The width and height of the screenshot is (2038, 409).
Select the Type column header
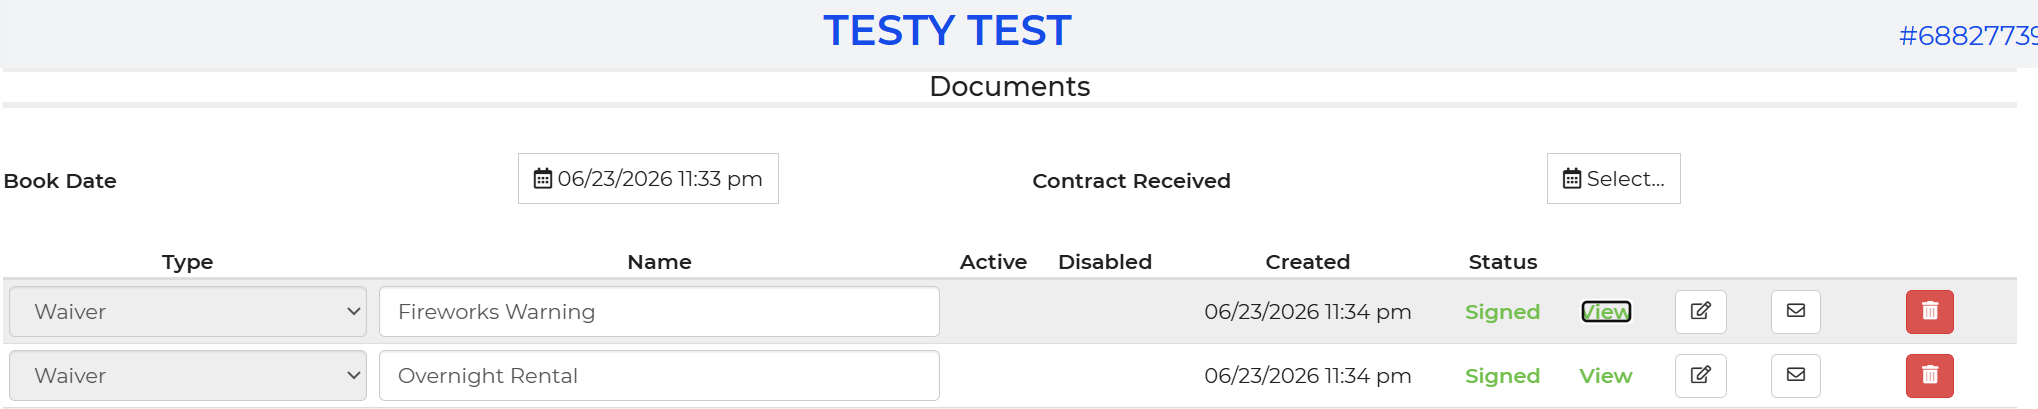[188, 262]
